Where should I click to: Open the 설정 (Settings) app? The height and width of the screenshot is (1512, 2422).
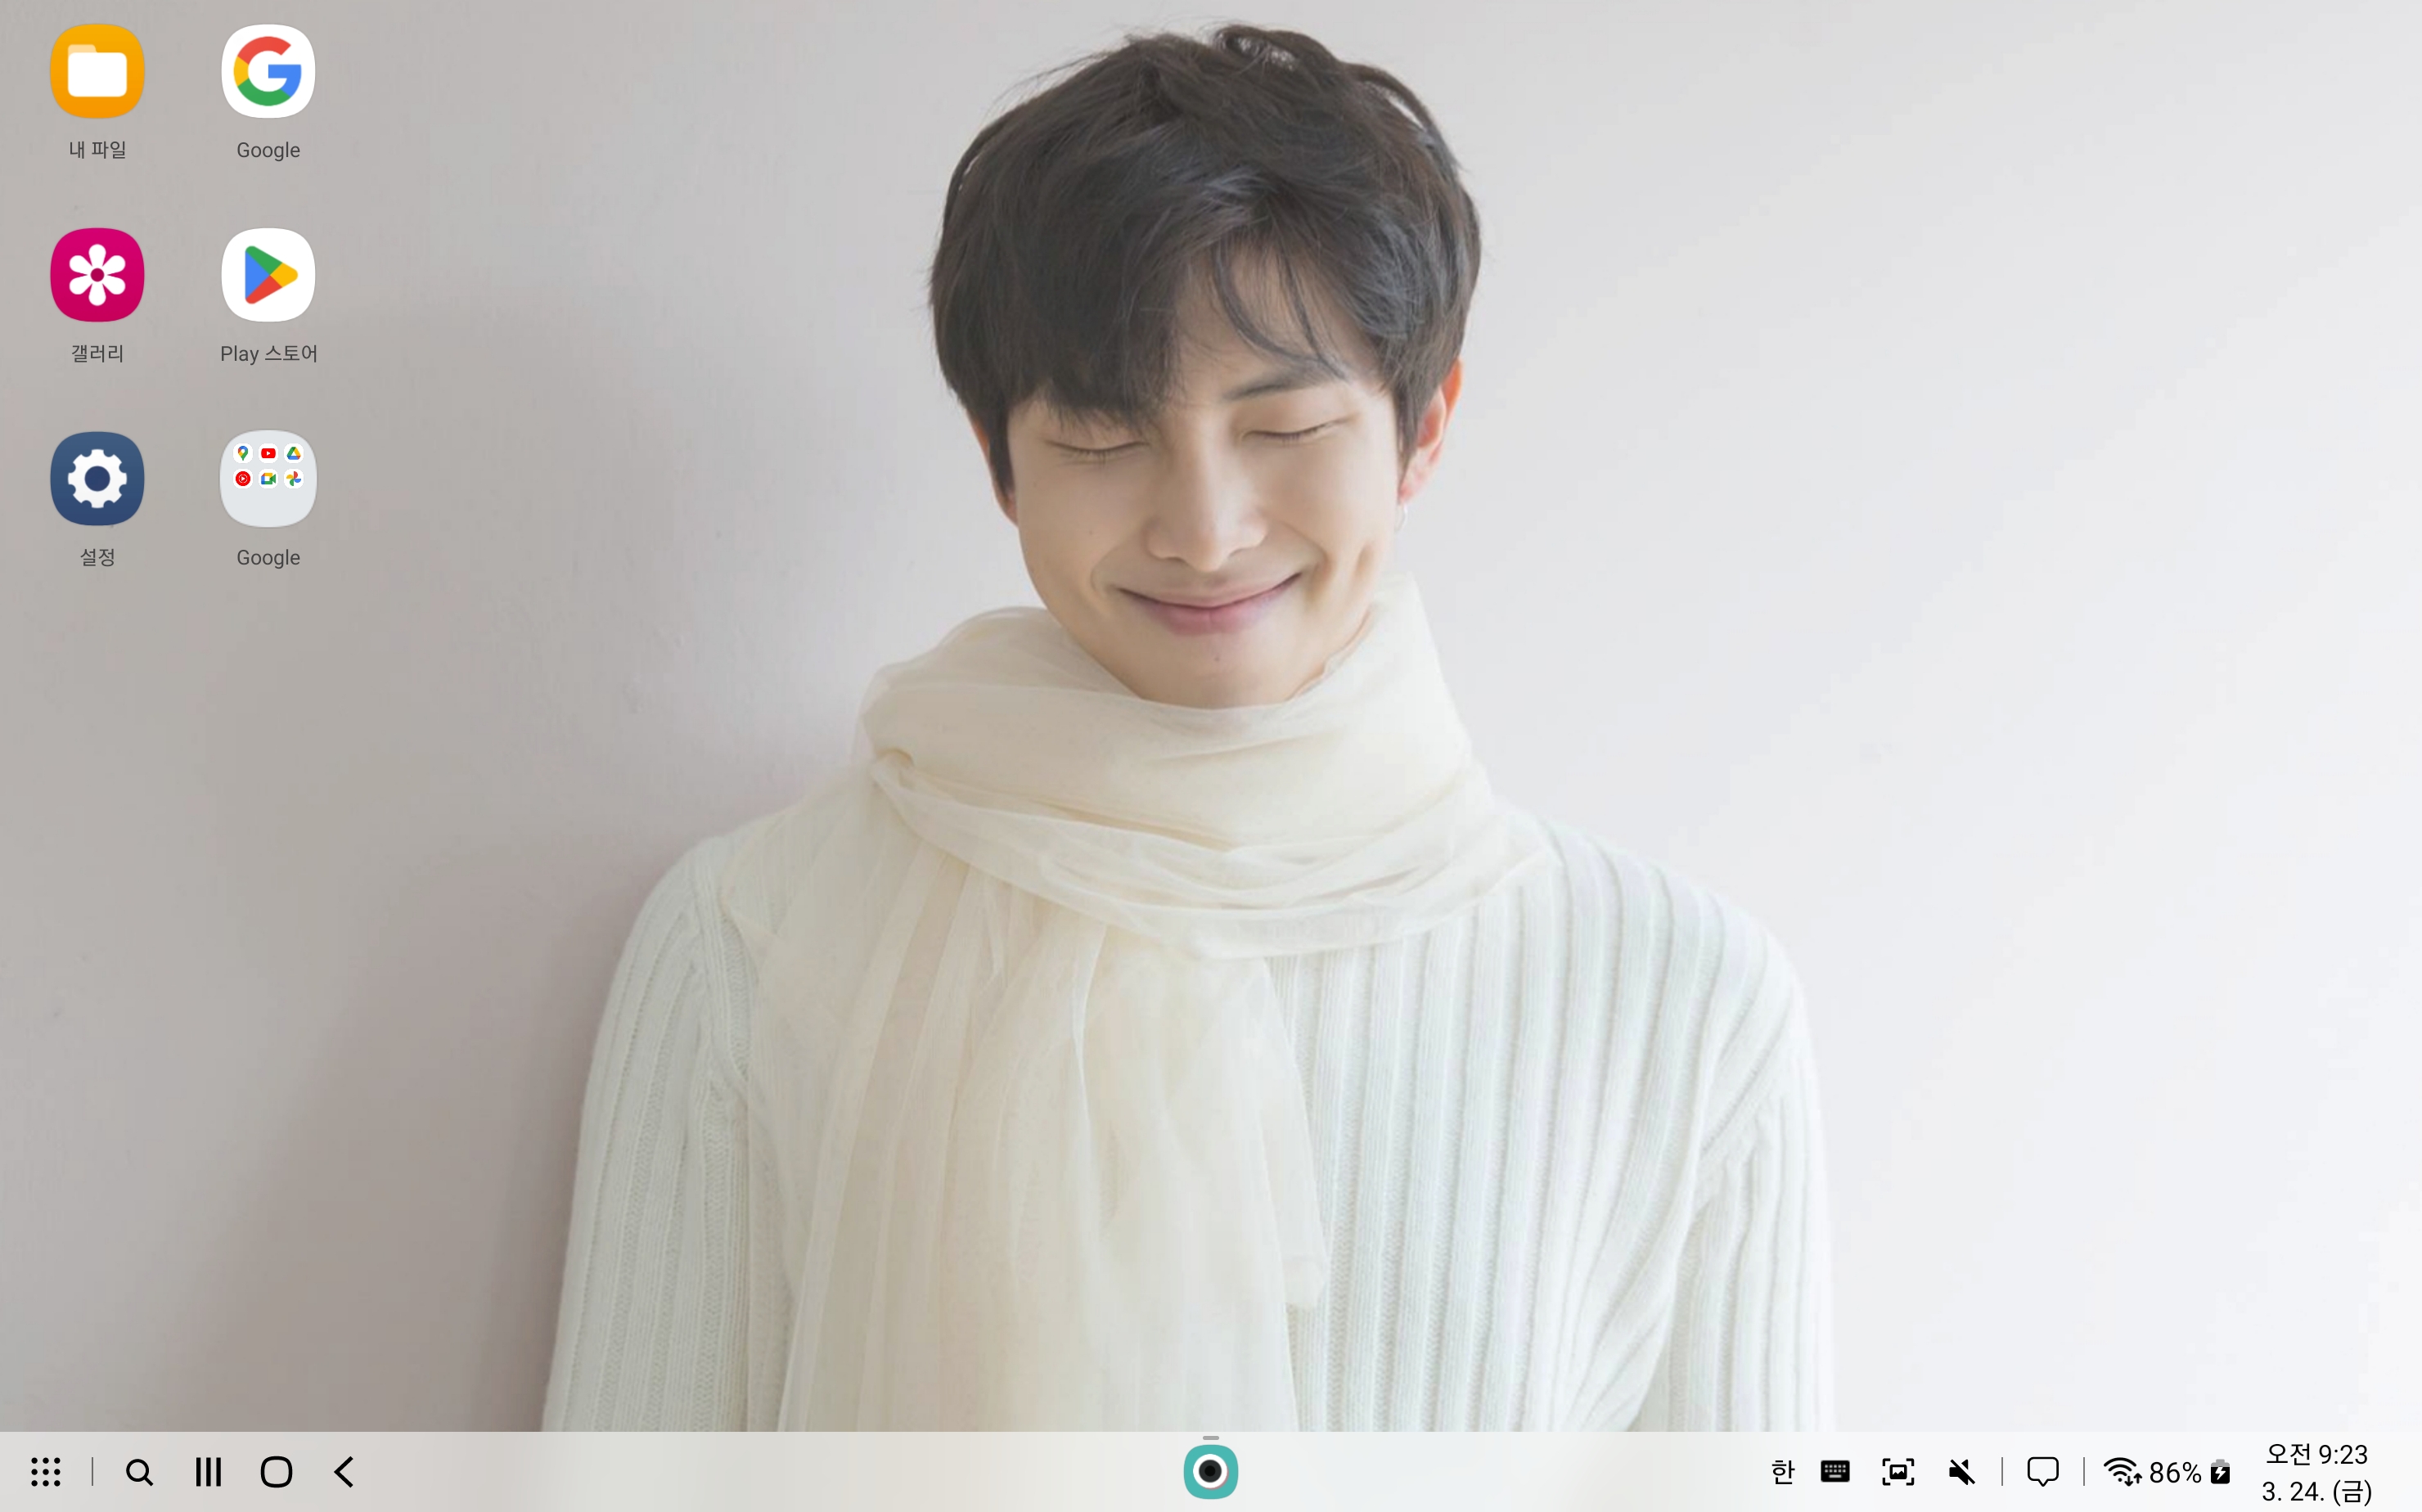pyautogui.click(x=97, y=479)
